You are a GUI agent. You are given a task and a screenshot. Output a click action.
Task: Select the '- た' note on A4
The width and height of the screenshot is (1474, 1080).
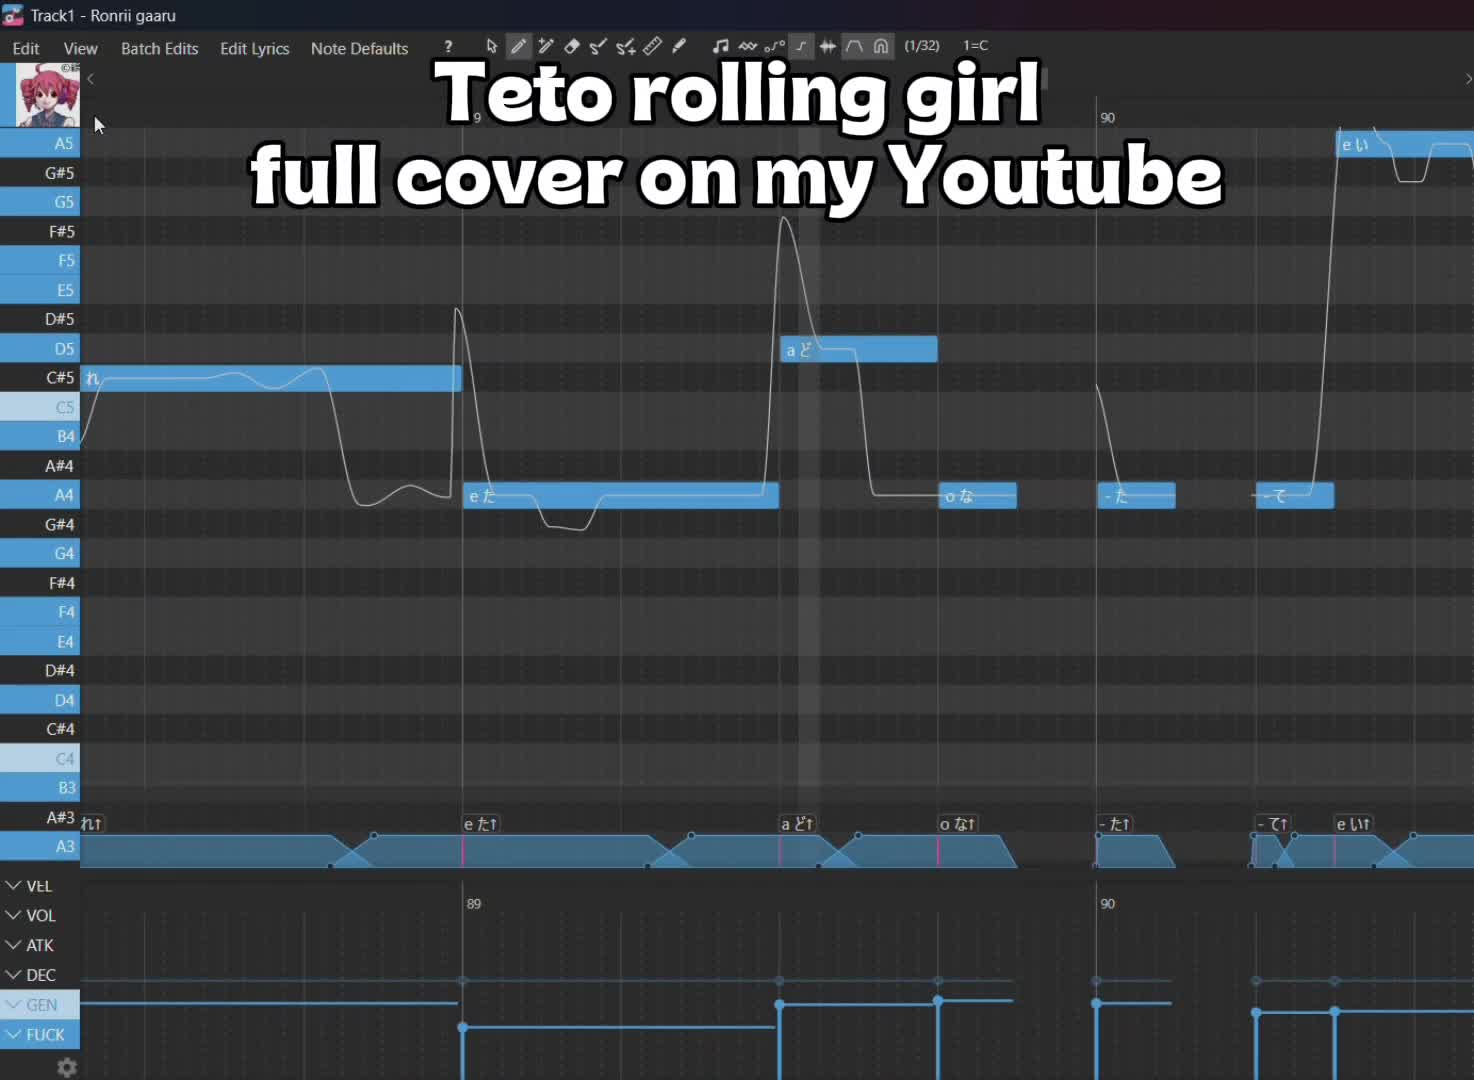1136,495
